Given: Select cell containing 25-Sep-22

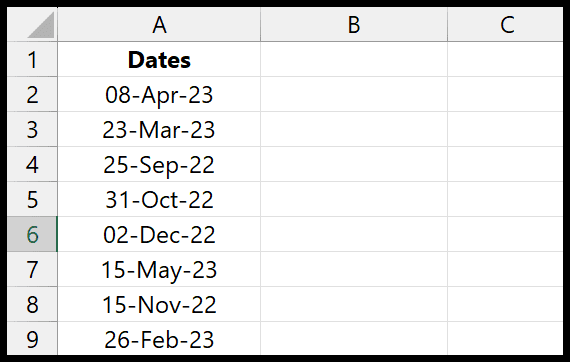Looking at the screenshot, I should click(159, 164).
